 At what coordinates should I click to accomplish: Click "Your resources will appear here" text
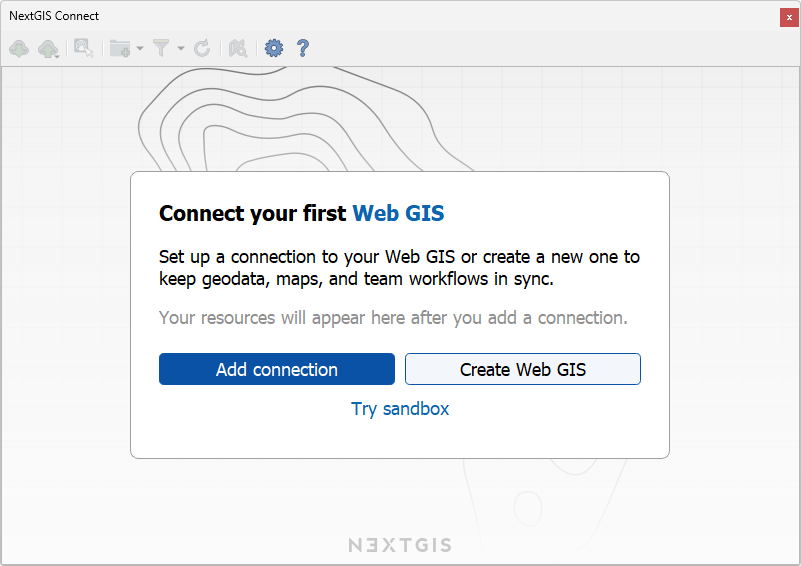pyautogui.click(x=393, y=318)
